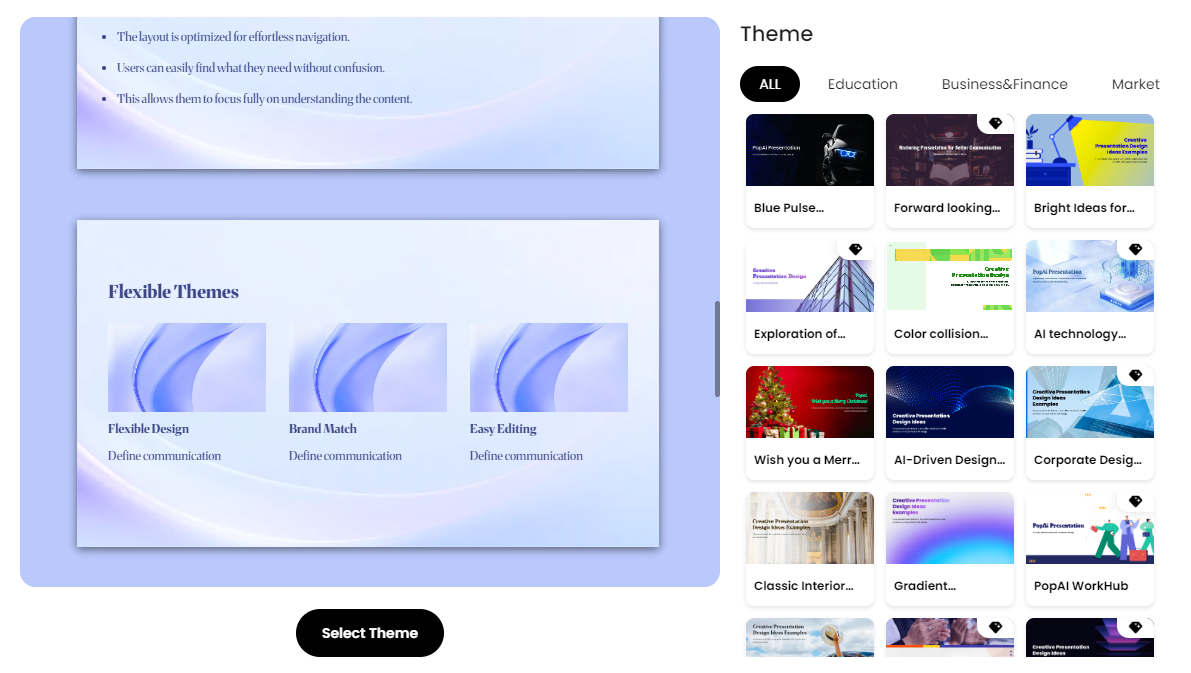Switch to the Market theme category

click(1136, 84)
